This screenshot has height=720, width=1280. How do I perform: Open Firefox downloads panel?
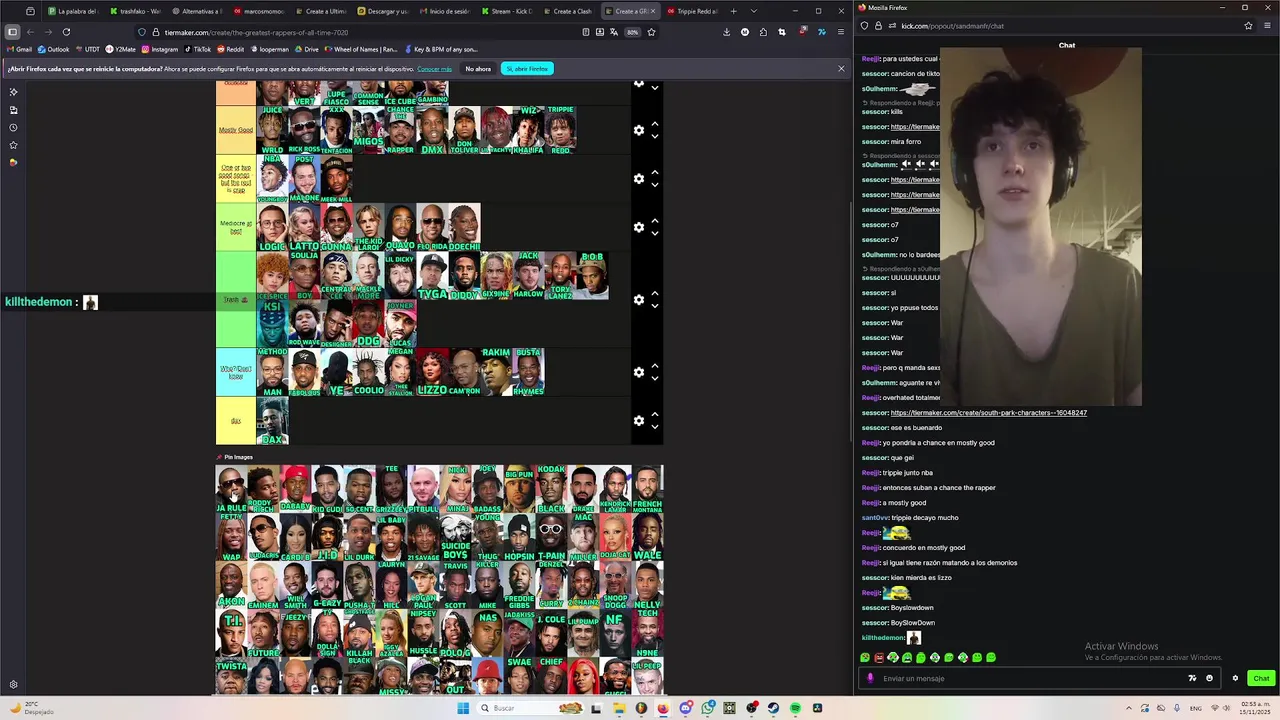pyautogui.click(x=727, y=32)
